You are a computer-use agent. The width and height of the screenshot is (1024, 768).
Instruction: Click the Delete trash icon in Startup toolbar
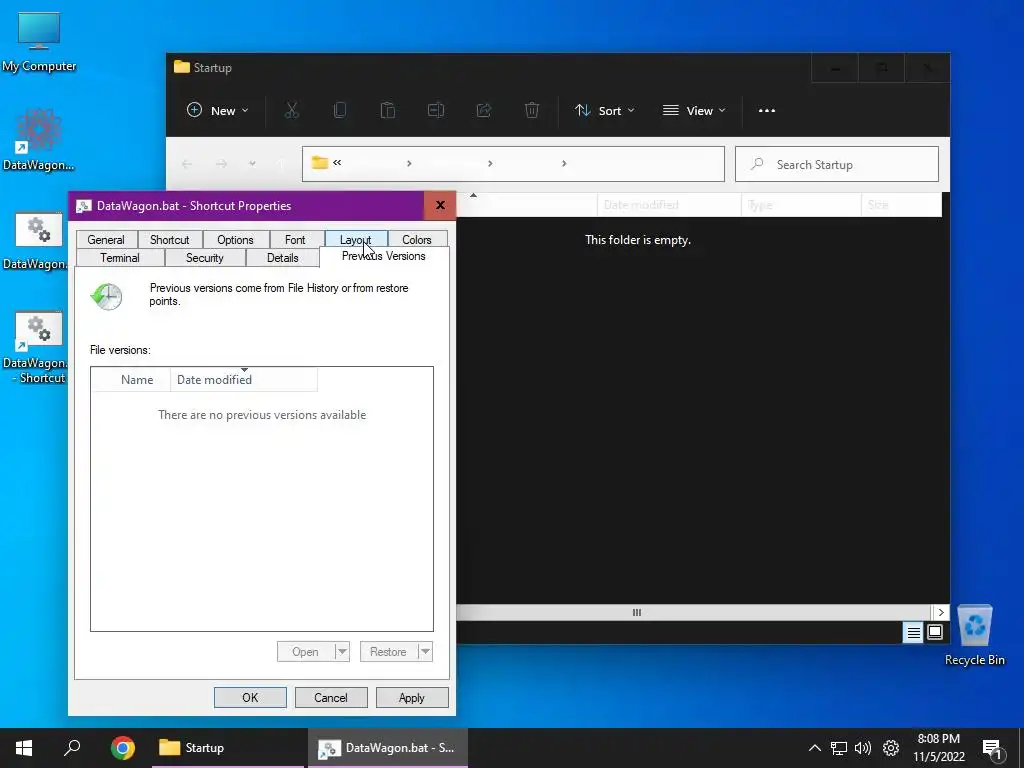[x=532, y=110]
